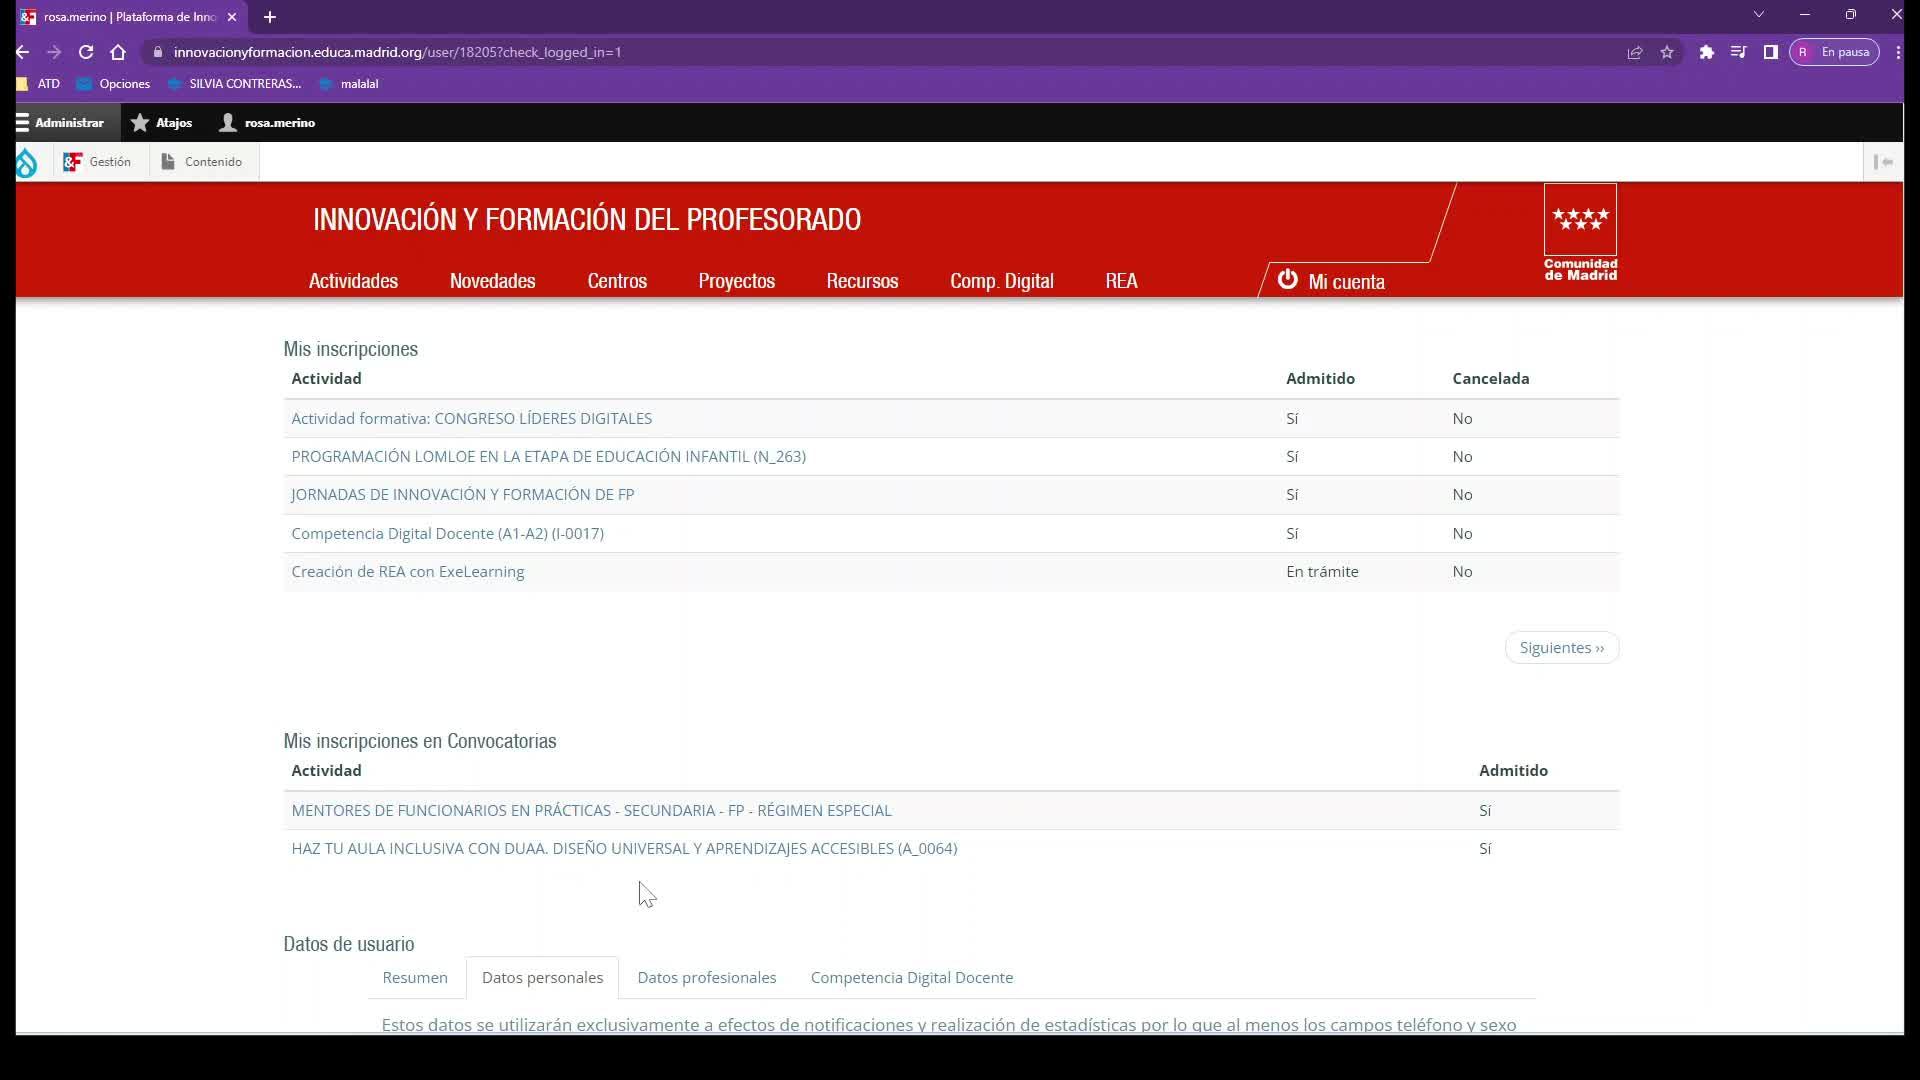Click the Comunidad de Madrid logo

pos(1580,233)
